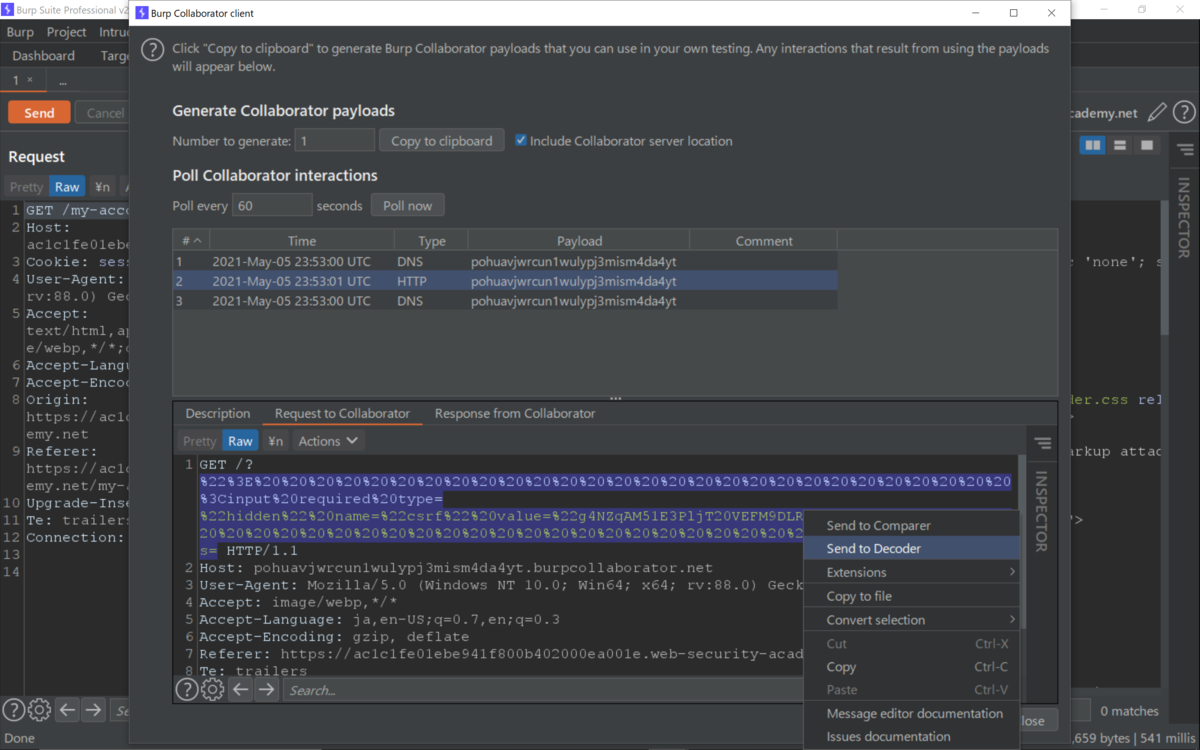Click the Poll now button

(x=408, y=206)
